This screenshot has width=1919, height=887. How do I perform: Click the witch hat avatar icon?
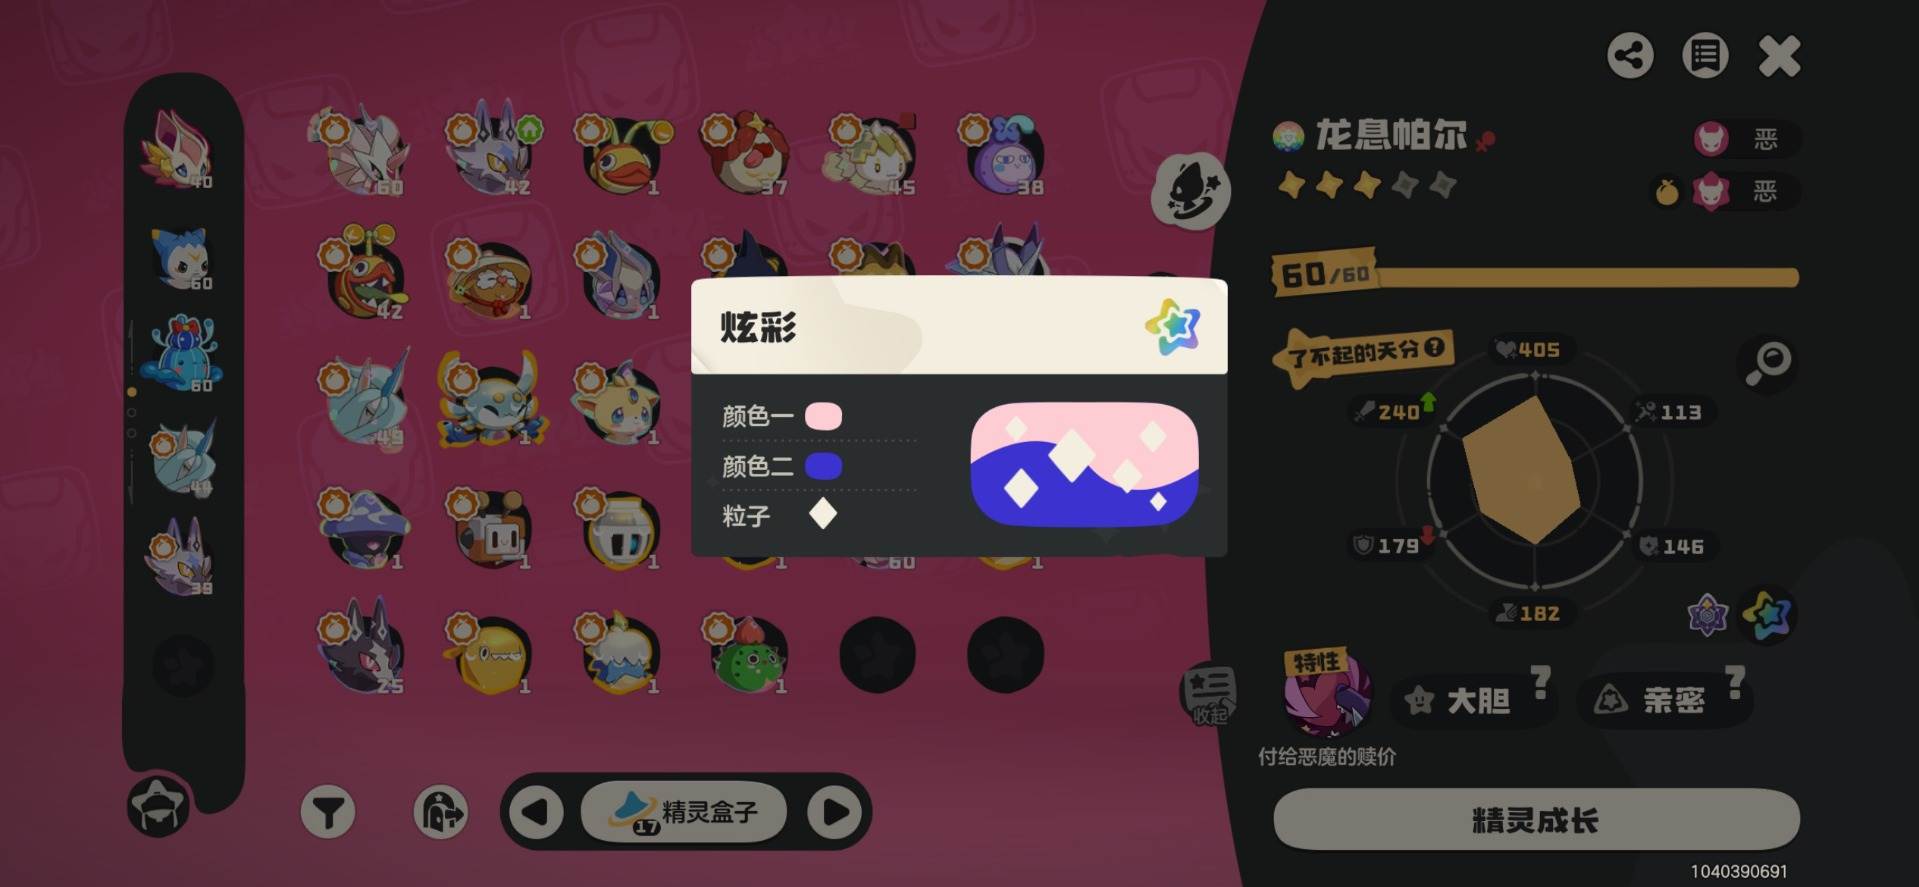click(x=158, y=806)
